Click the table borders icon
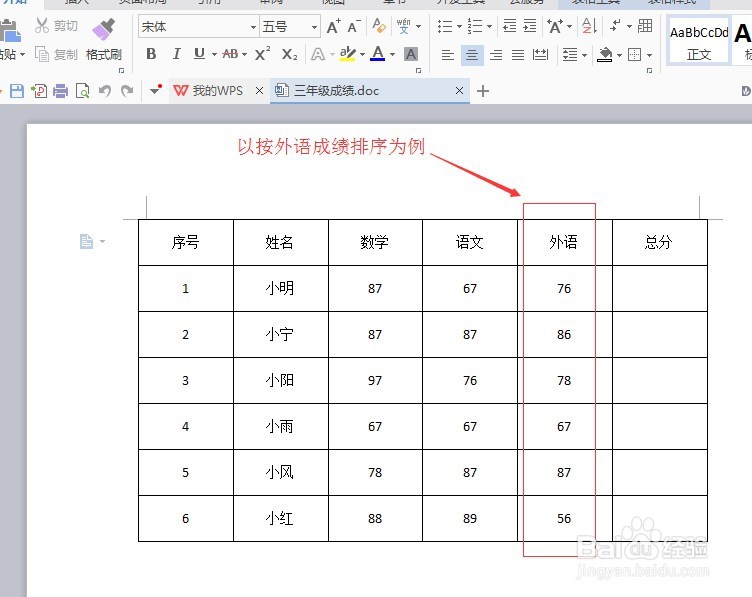Image resolution: width=752 pixels, height=597 pixels. tap(634, 55)
